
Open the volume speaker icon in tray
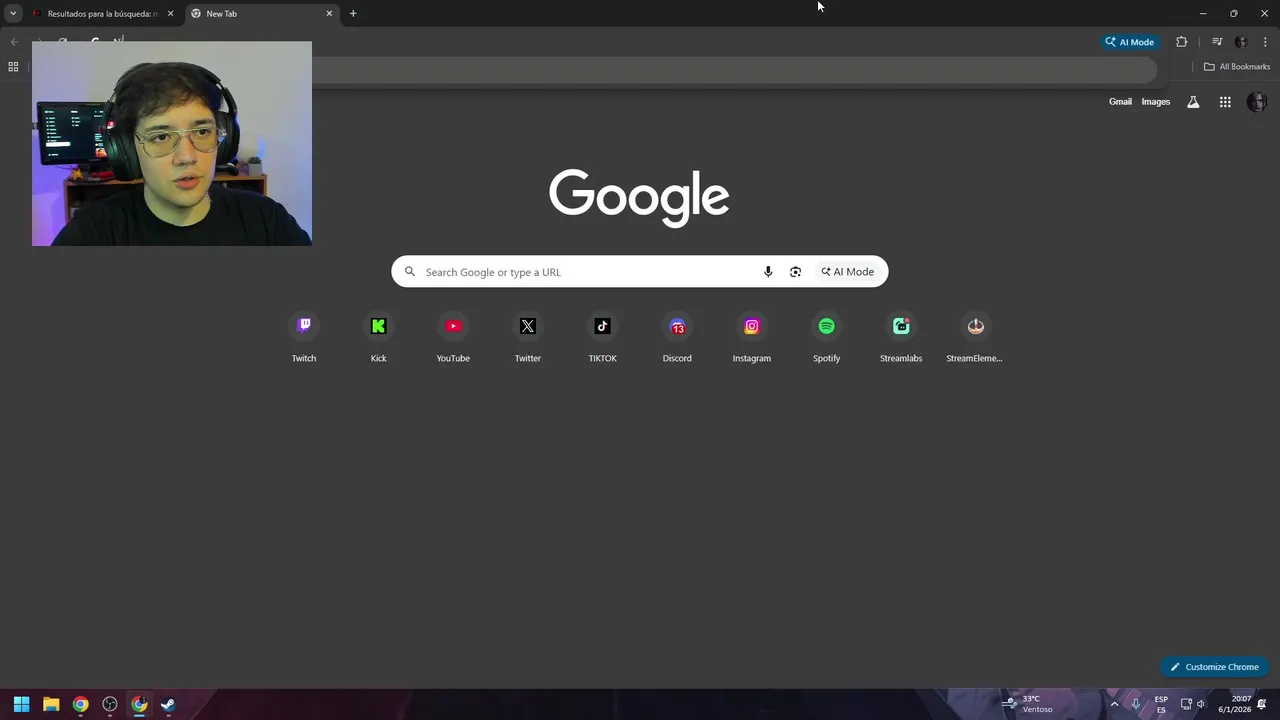pos(1201,704)
